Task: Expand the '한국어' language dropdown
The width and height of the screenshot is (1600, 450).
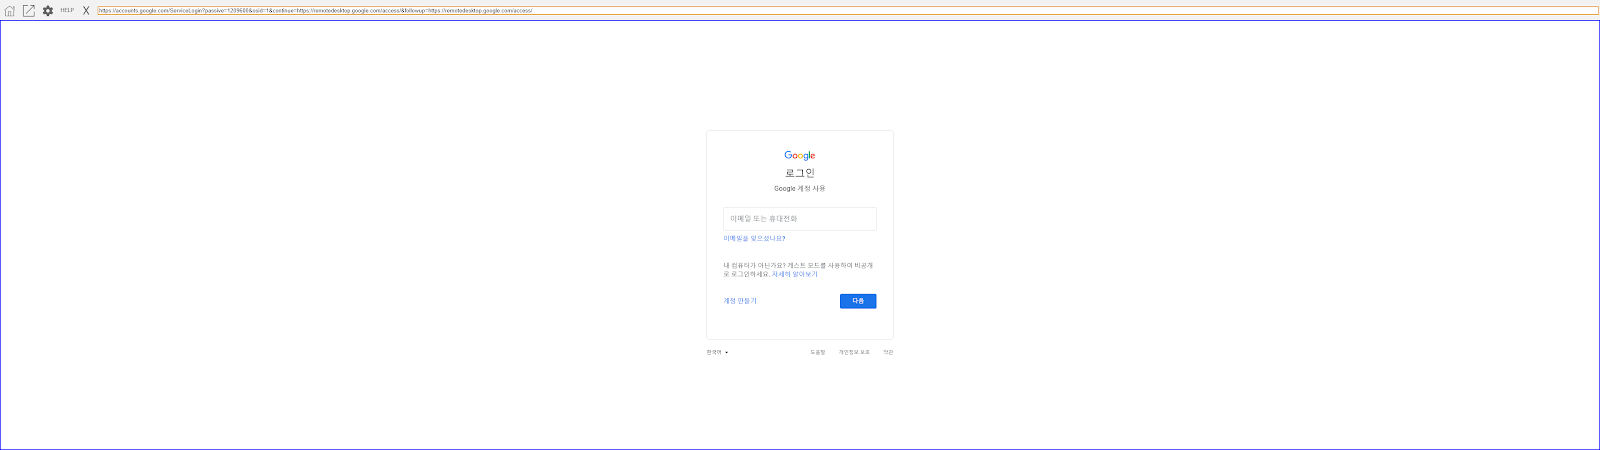Action: click(717, 352)
